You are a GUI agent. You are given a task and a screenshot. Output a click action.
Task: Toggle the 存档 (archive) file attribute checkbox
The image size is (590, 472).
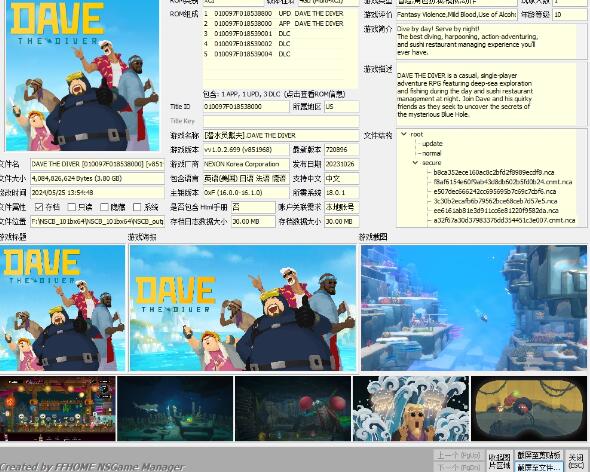(38, 207)
